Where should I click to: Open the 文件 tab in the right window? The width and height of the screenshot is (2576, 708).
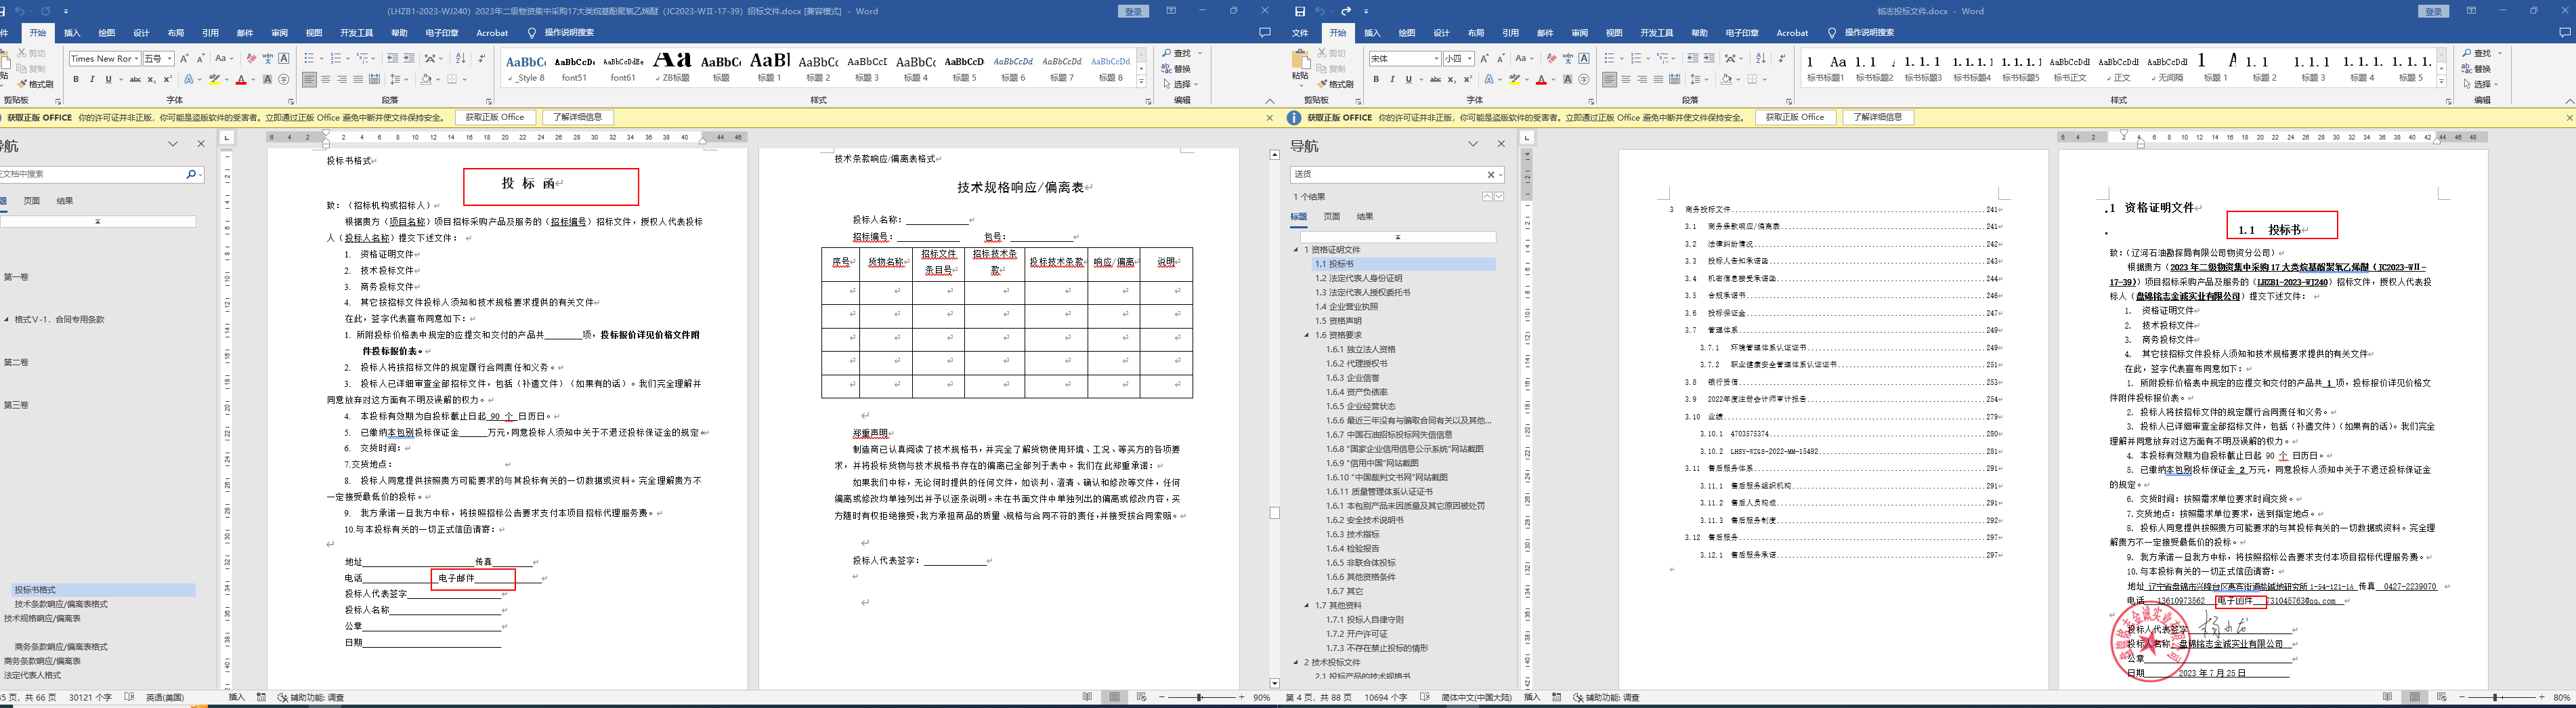click(x=1300, y=33)
